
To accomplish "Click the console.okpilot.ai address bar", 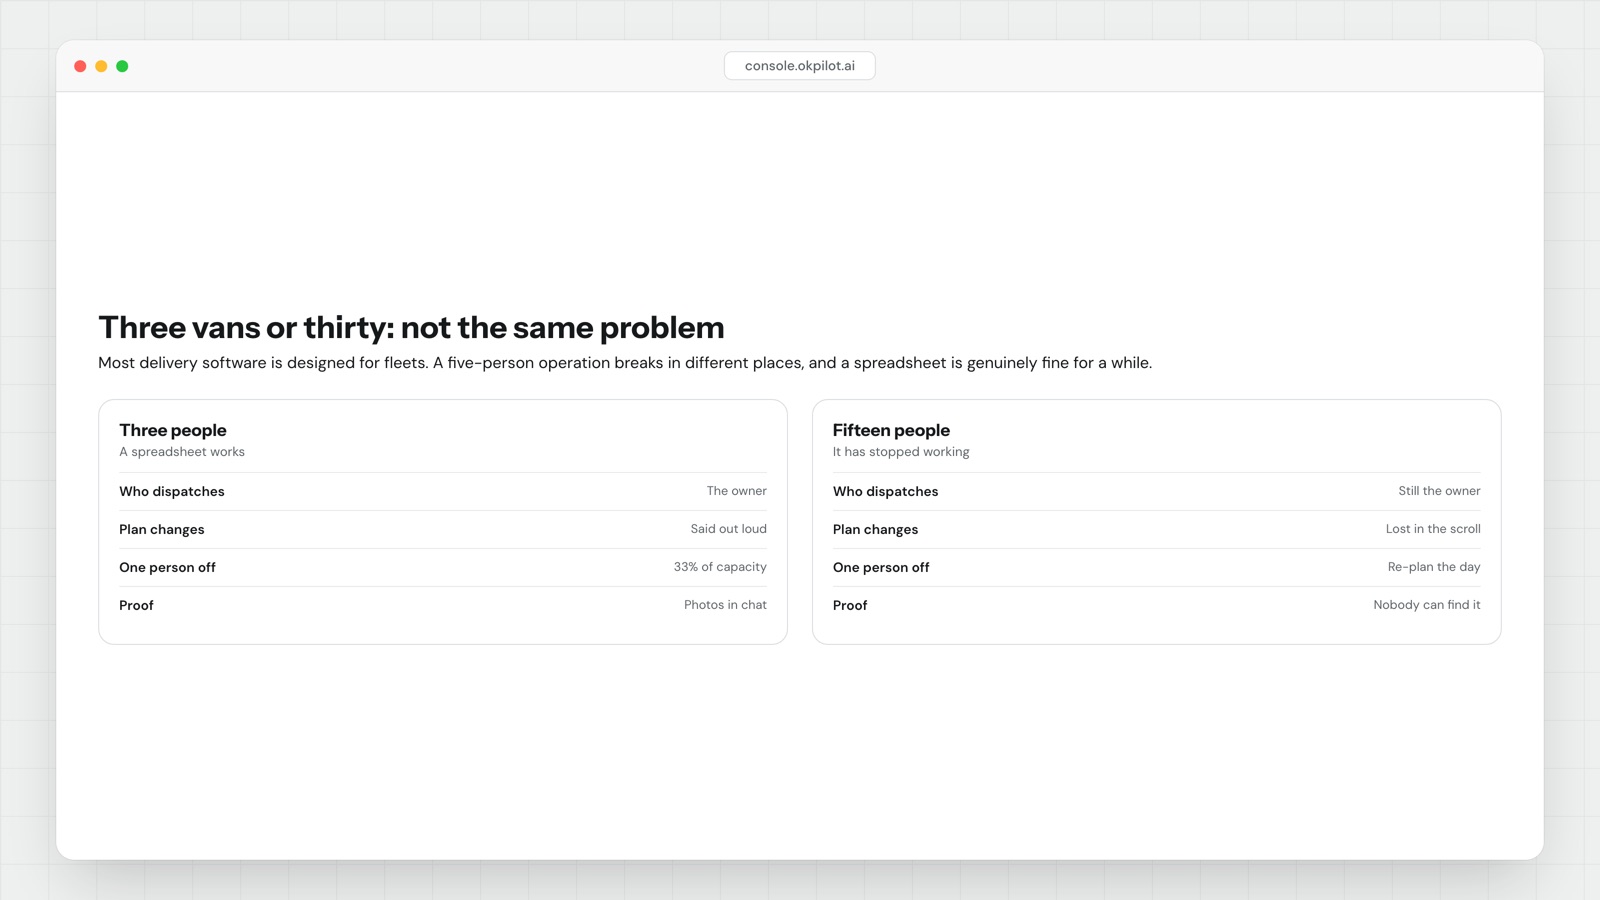I will (x=799, y=66).
